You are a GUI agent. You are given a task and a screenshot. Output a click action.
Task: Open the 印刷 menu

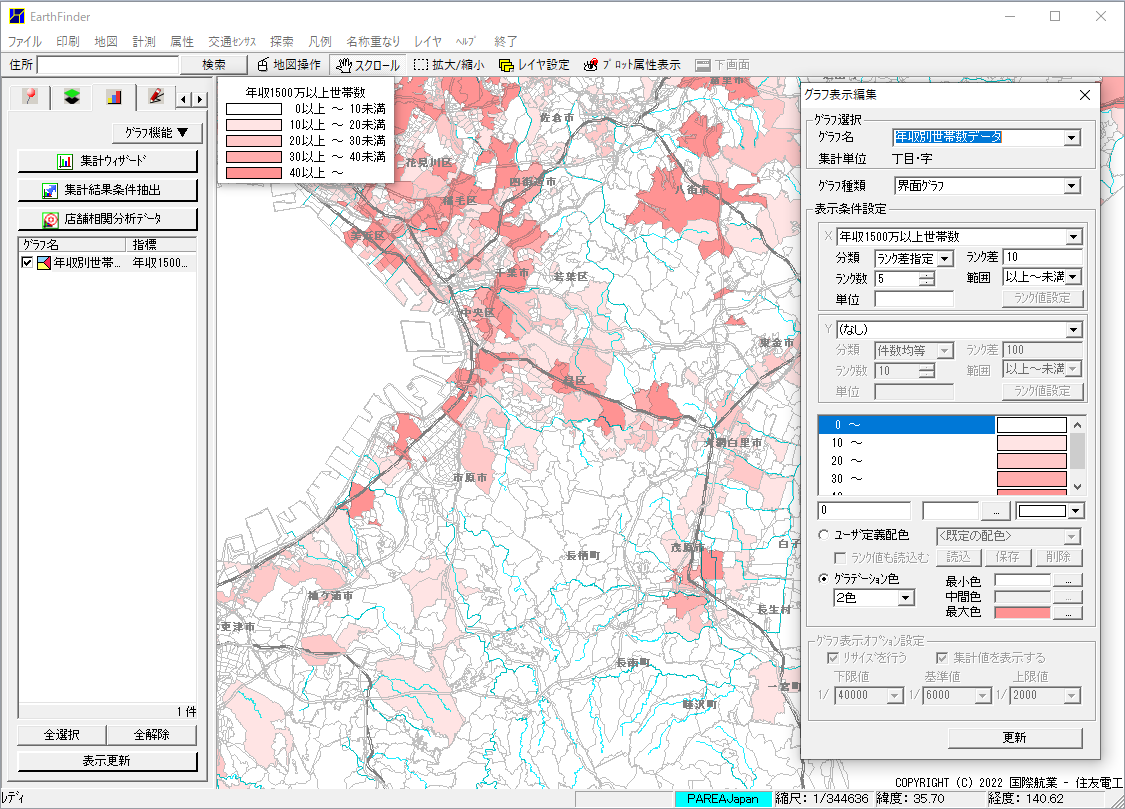click(x=67, y=42)
